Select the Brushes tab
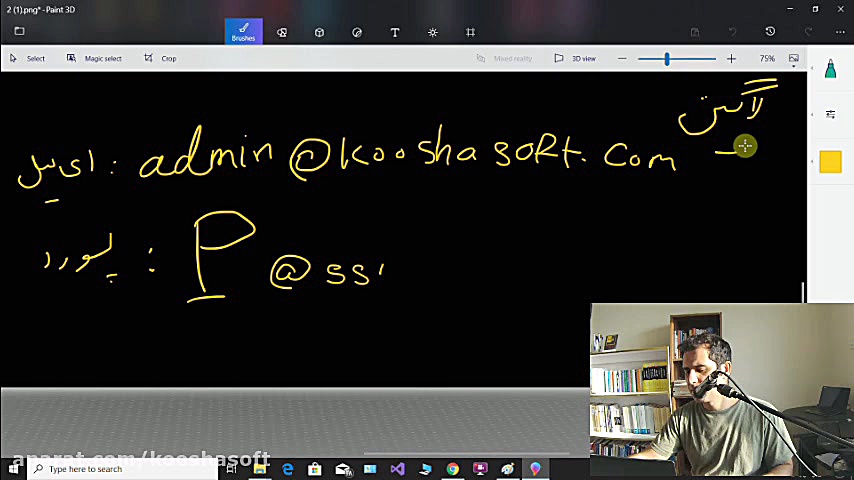854x480 pixels. click(243, 32)
